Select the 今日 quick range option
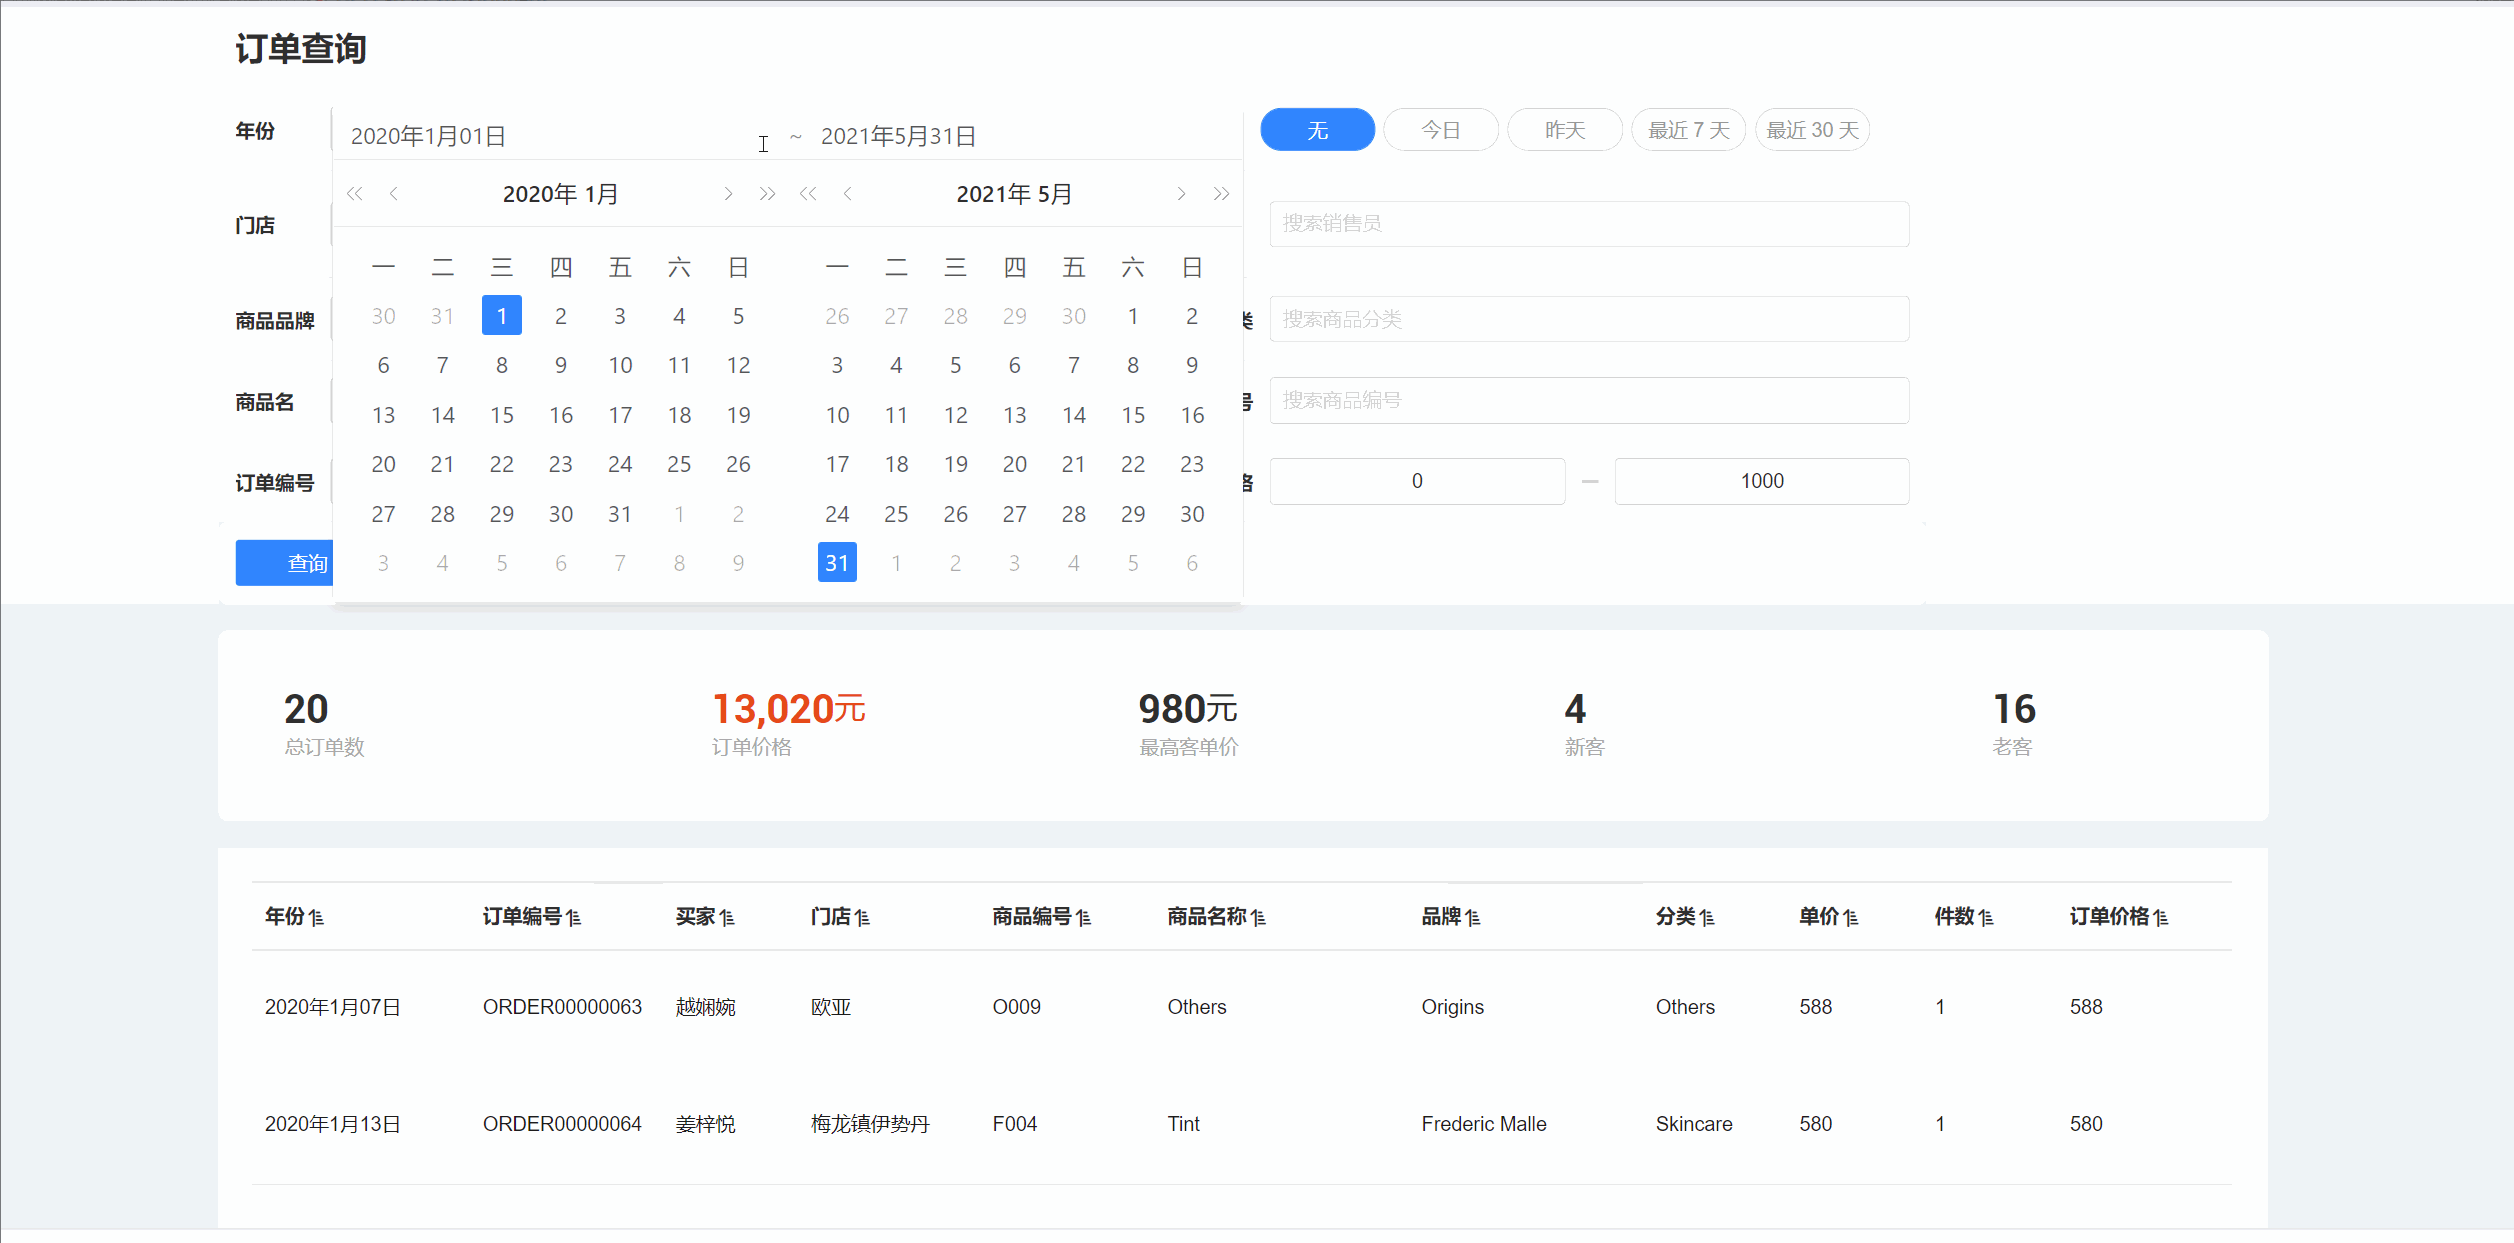The image size is (2514, 1243). pos(1441,130)
